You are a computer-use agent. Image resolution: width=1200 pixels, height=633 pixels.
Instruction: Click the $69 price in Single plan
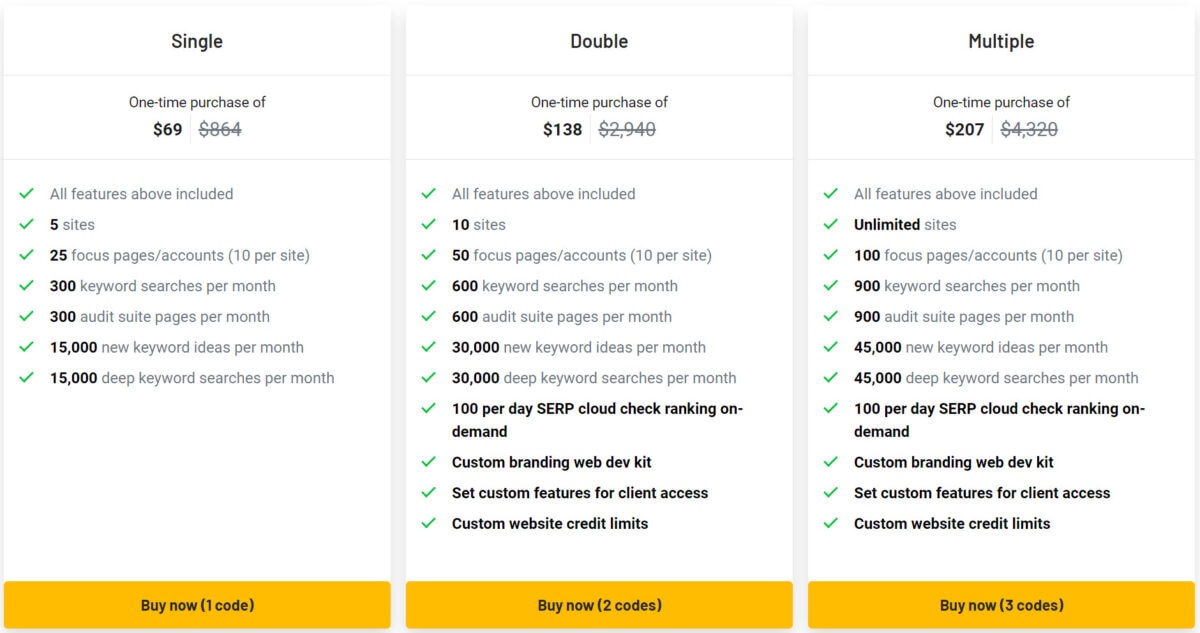coord(167,129)
